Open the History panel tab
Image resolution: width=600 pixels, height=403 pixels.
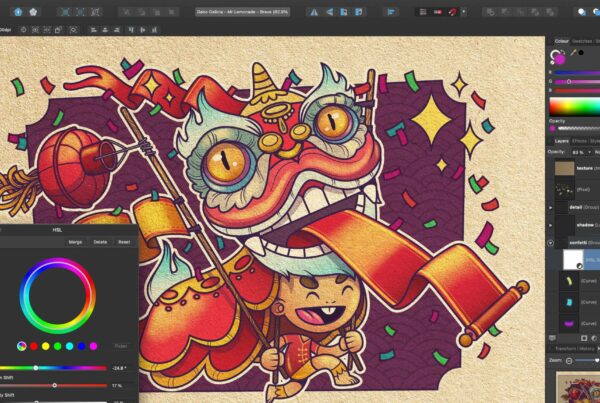(x=587, y=349)
